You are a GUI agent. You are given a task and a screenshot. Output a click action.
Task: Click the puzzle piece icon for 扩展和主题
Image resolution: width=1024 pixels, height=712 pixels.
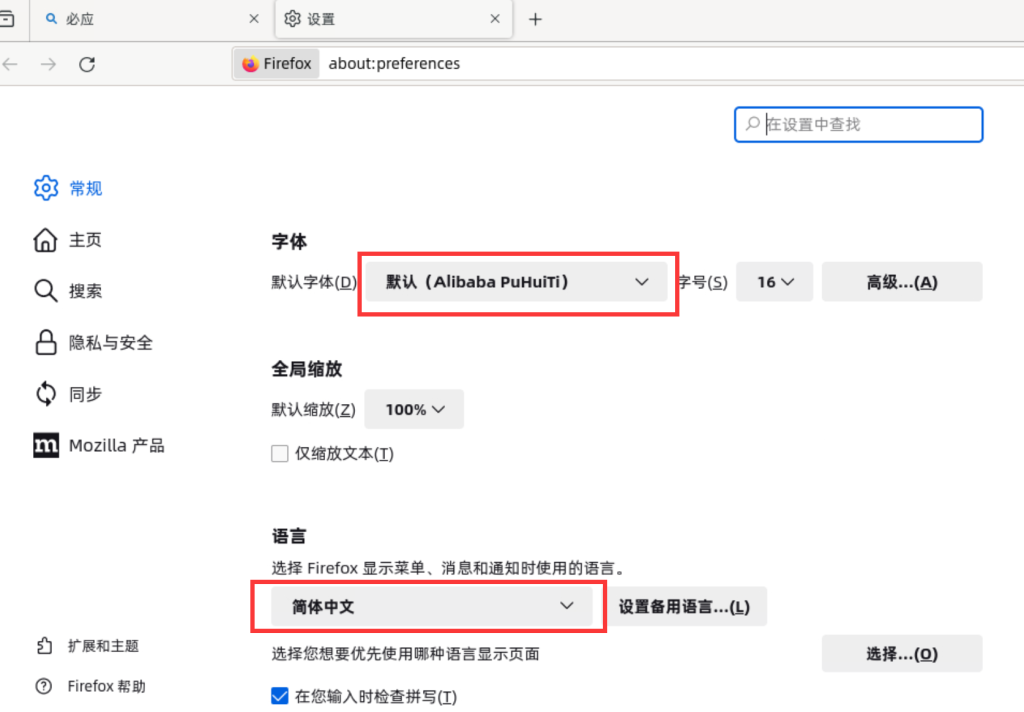tap(44, 645)
